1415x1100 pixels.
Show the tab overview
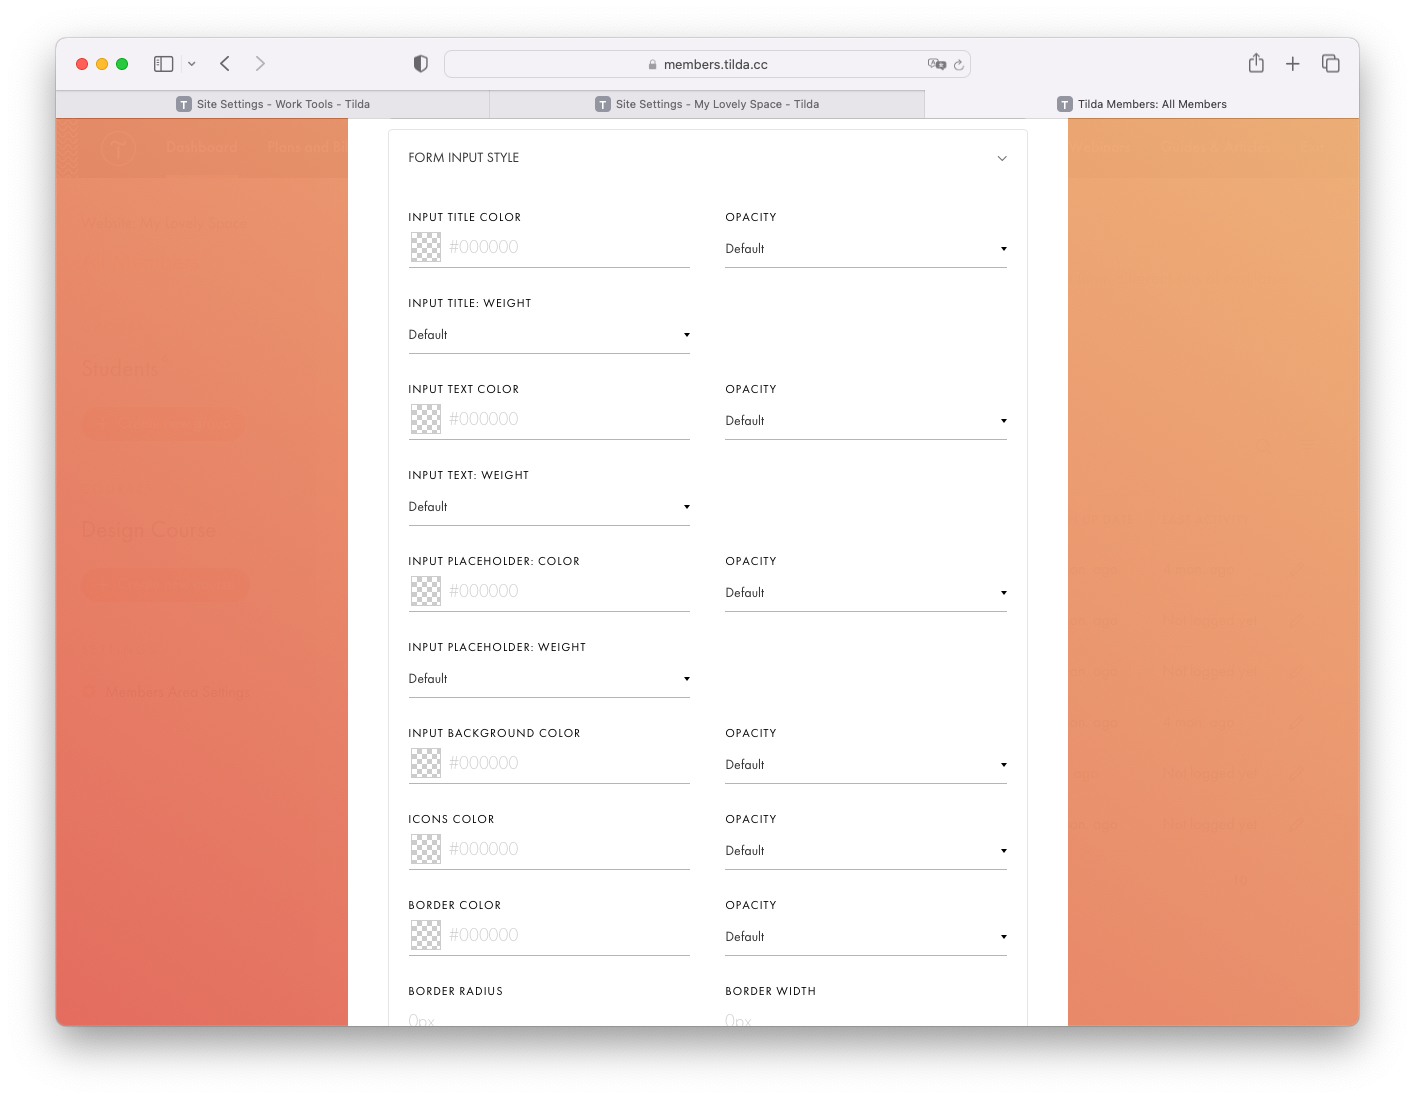point(1330,63)
